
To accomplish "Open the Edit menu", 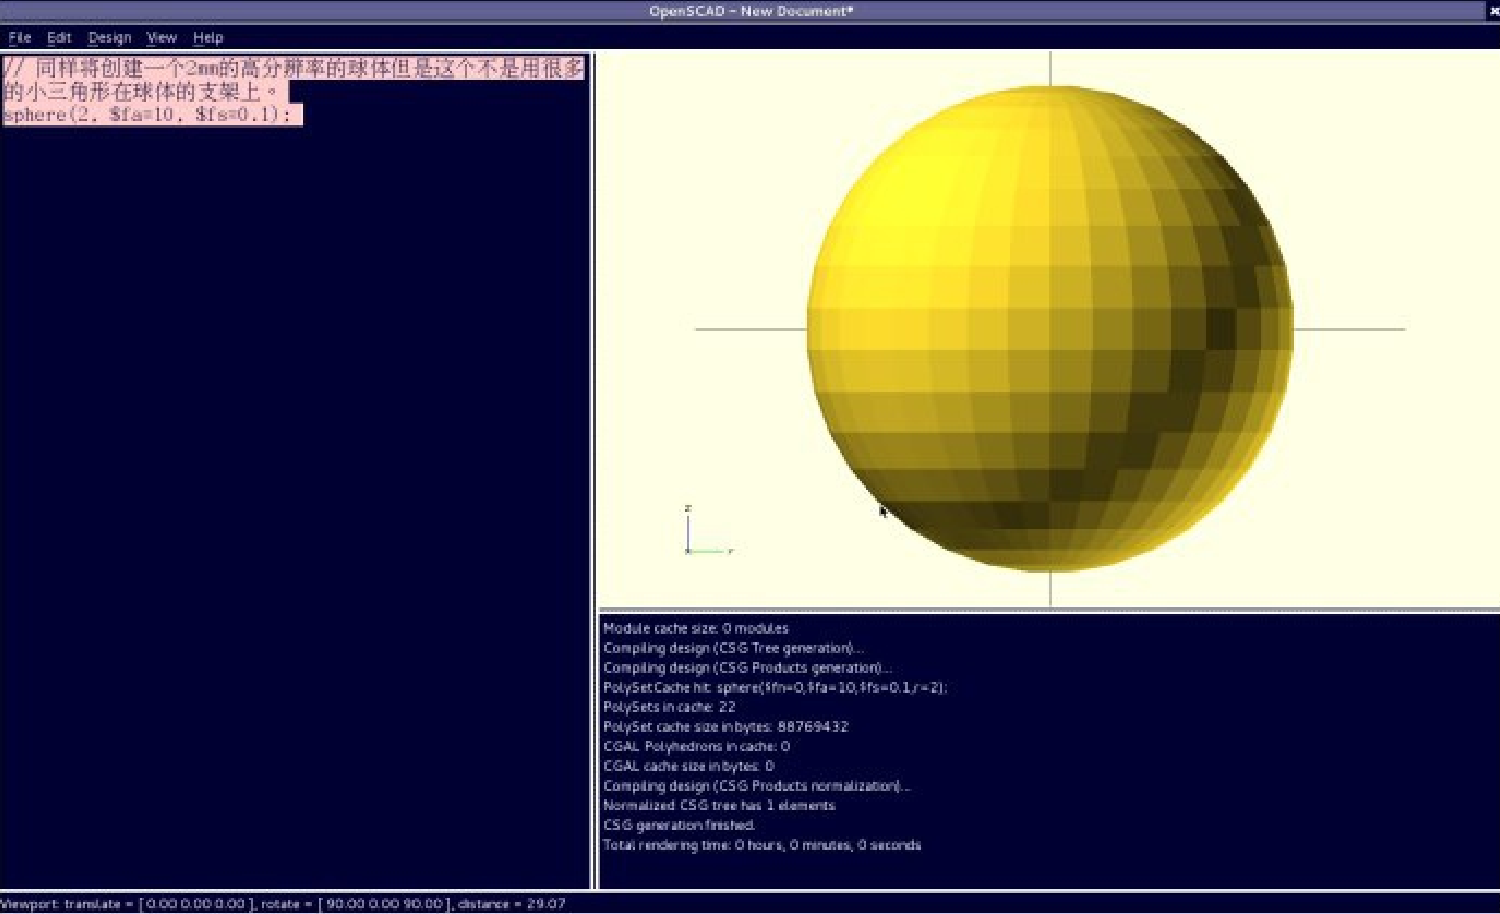I will click(59, 38).
